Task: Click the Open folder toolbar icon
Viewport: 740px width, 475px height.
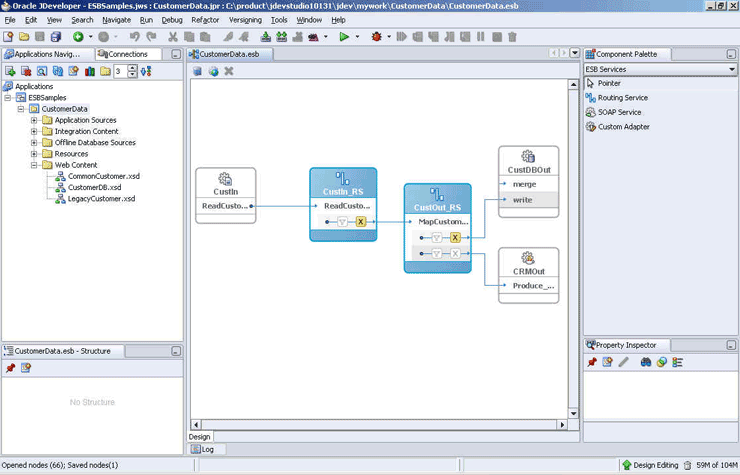Action: [x=24, y=37]
